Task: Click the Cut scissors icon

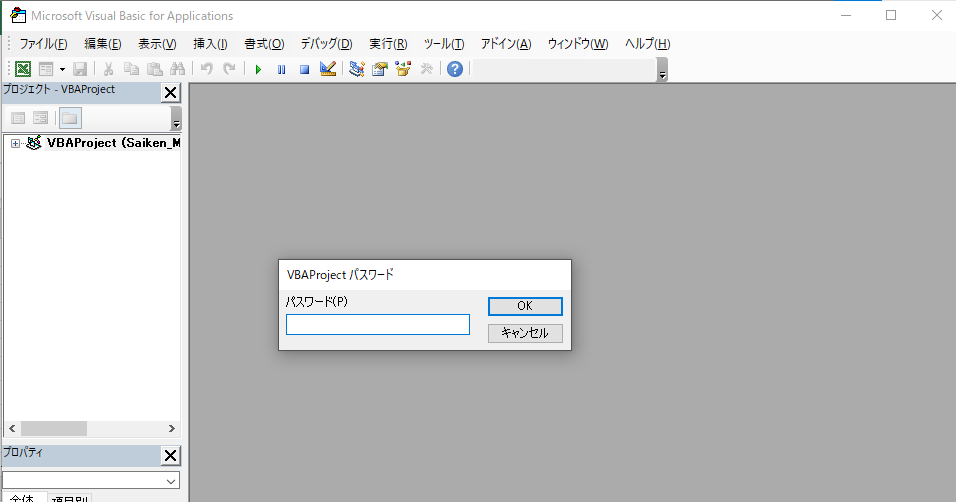Action: point(108,69)
